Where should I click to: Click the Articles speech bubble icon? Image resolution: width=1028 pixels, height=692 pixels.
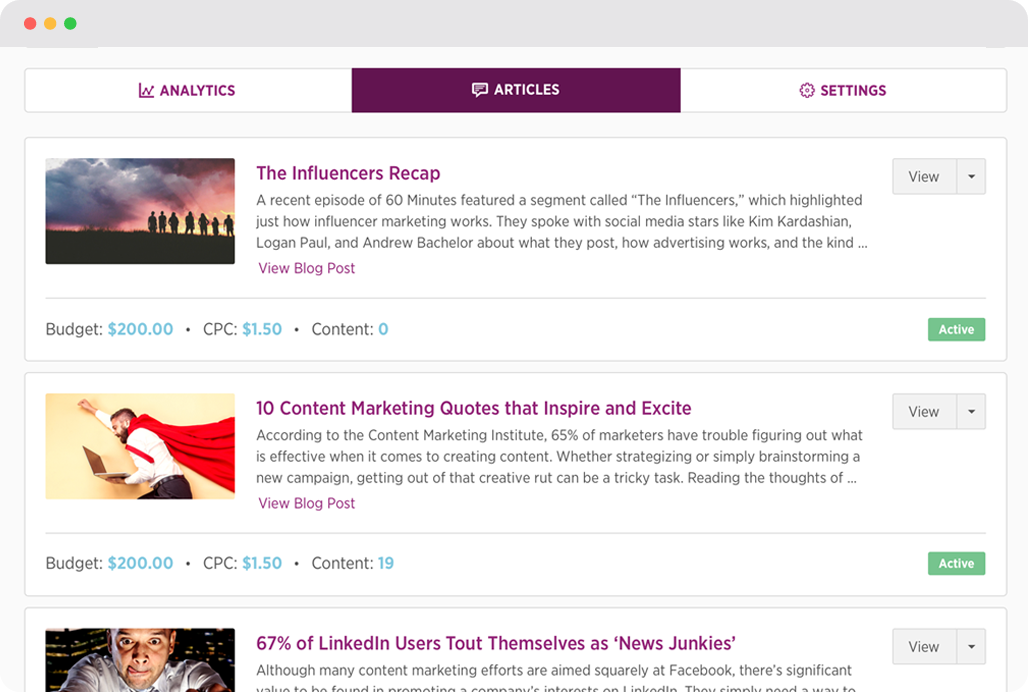[x=480, y=90]
